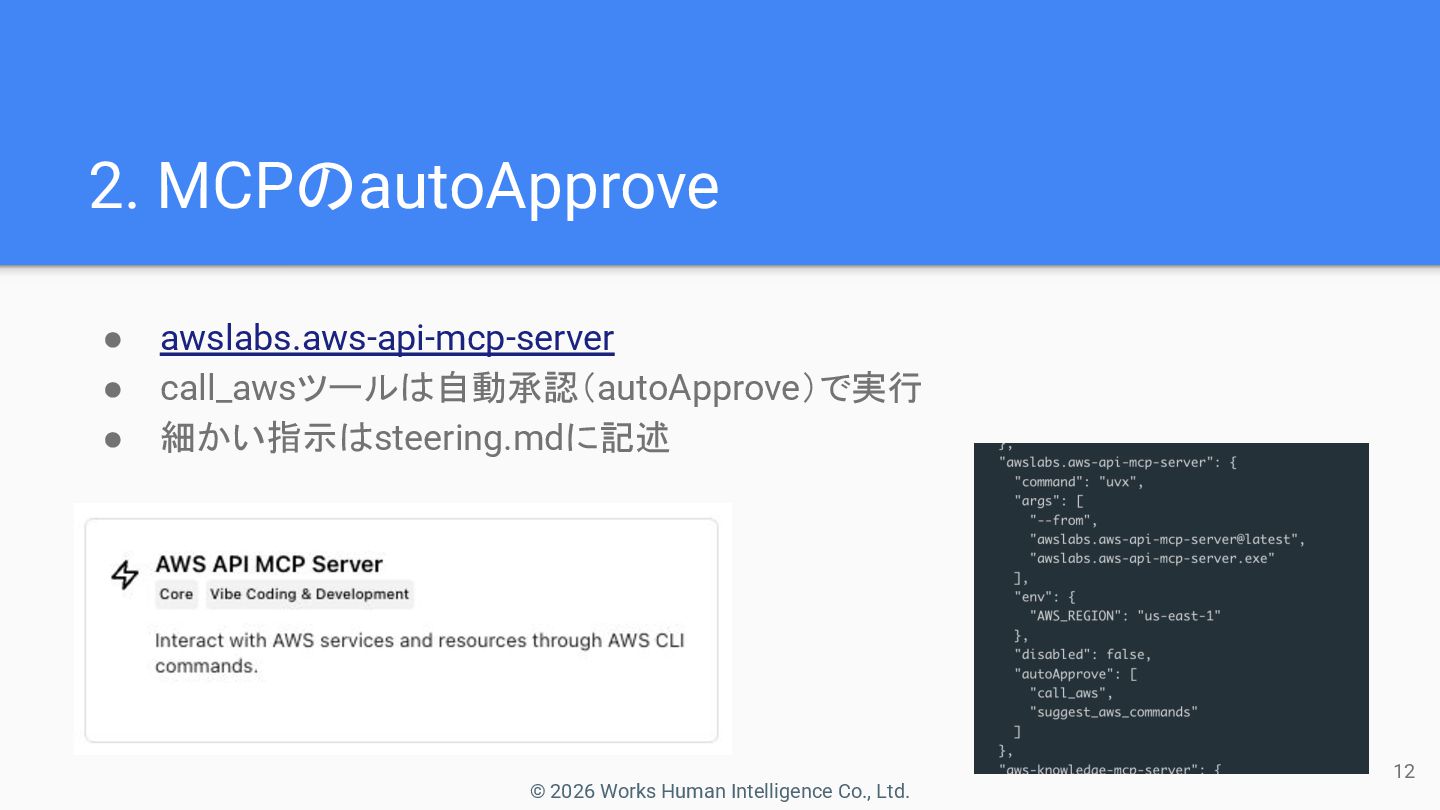Select the Core tag badge

tap(176, 594)
